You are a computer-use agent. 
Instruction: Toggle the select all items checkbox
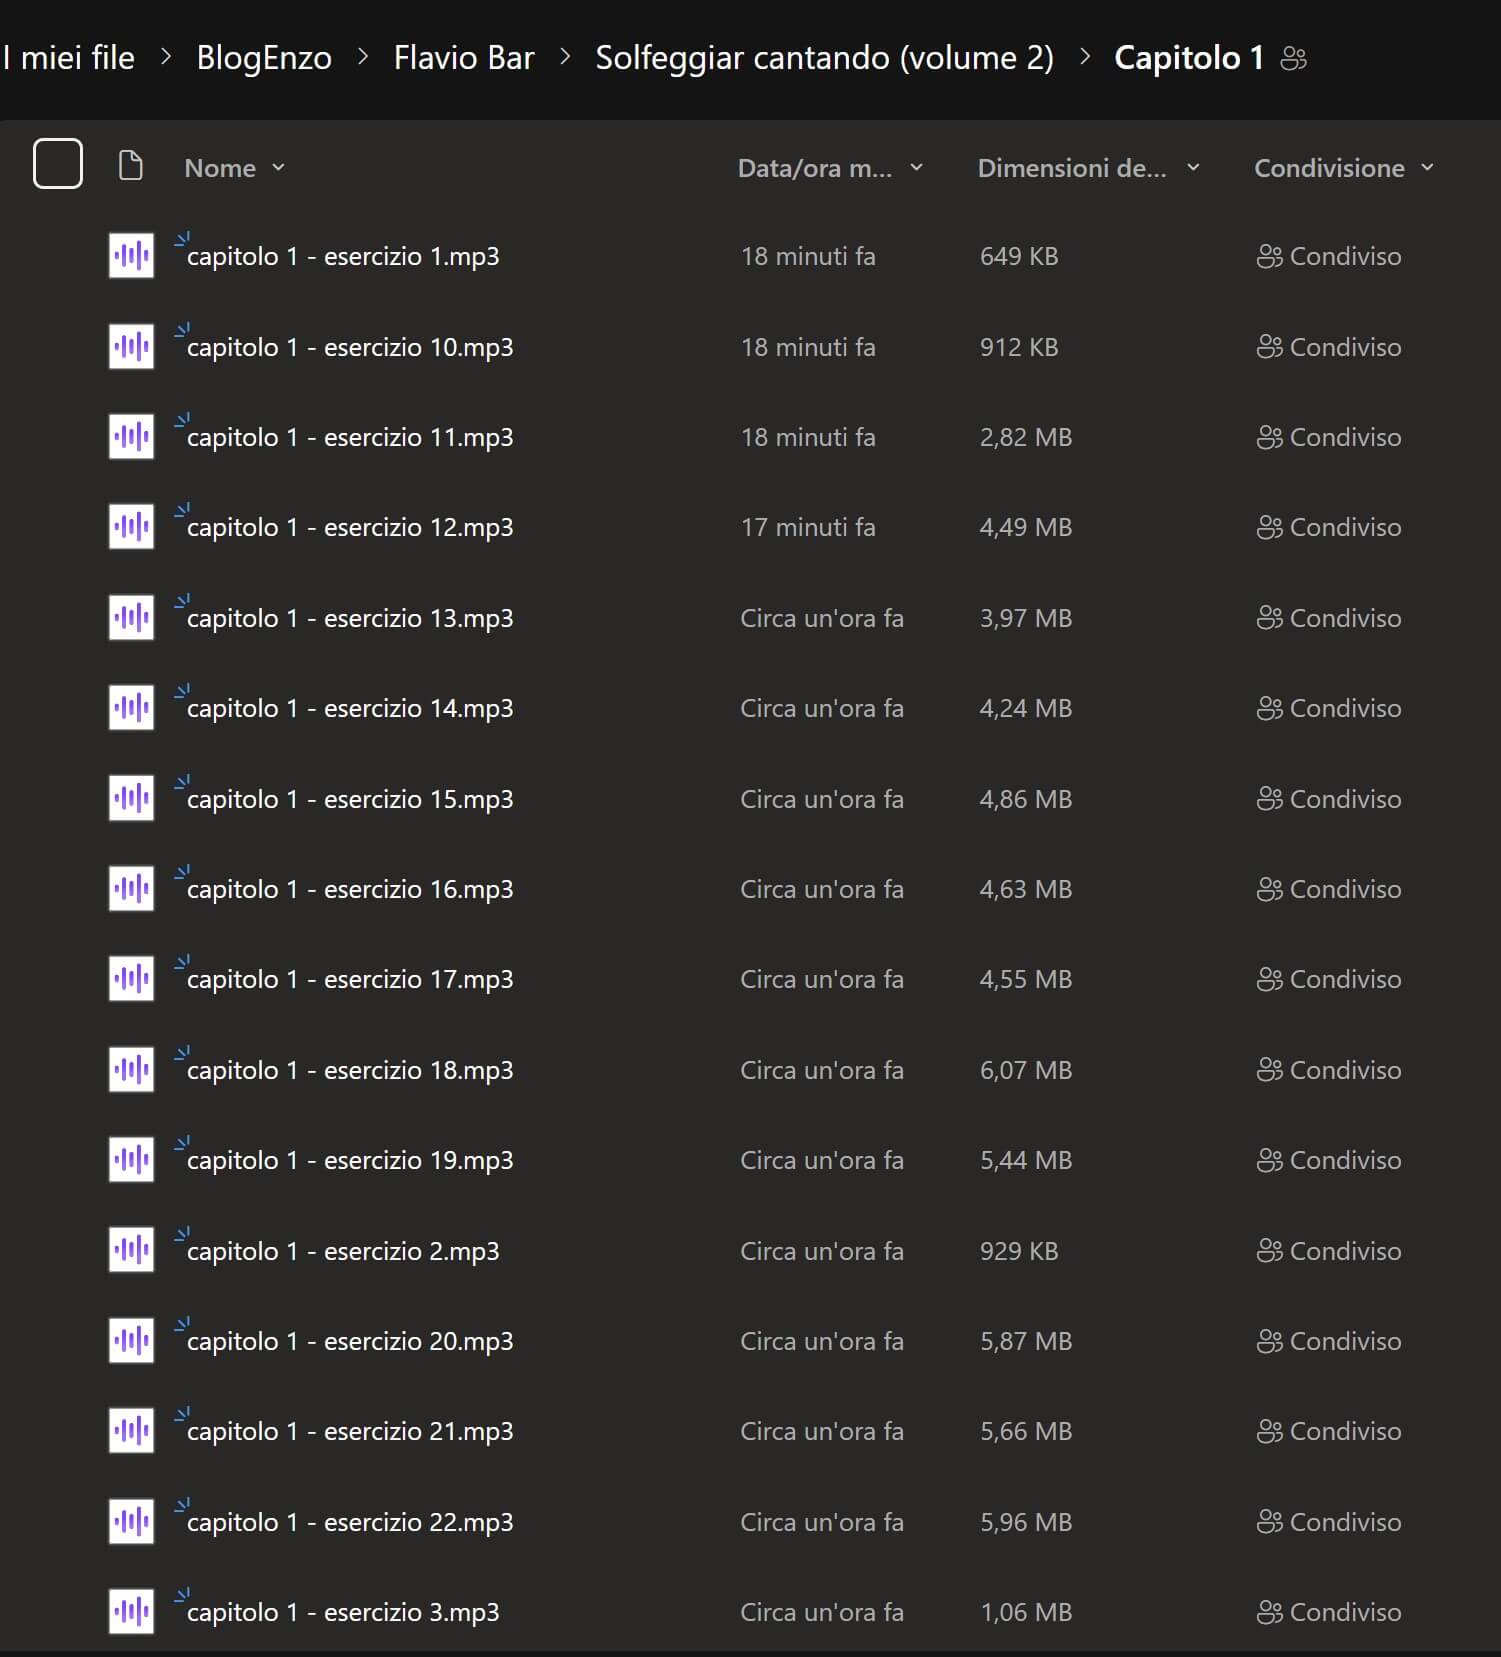(58, 164)
